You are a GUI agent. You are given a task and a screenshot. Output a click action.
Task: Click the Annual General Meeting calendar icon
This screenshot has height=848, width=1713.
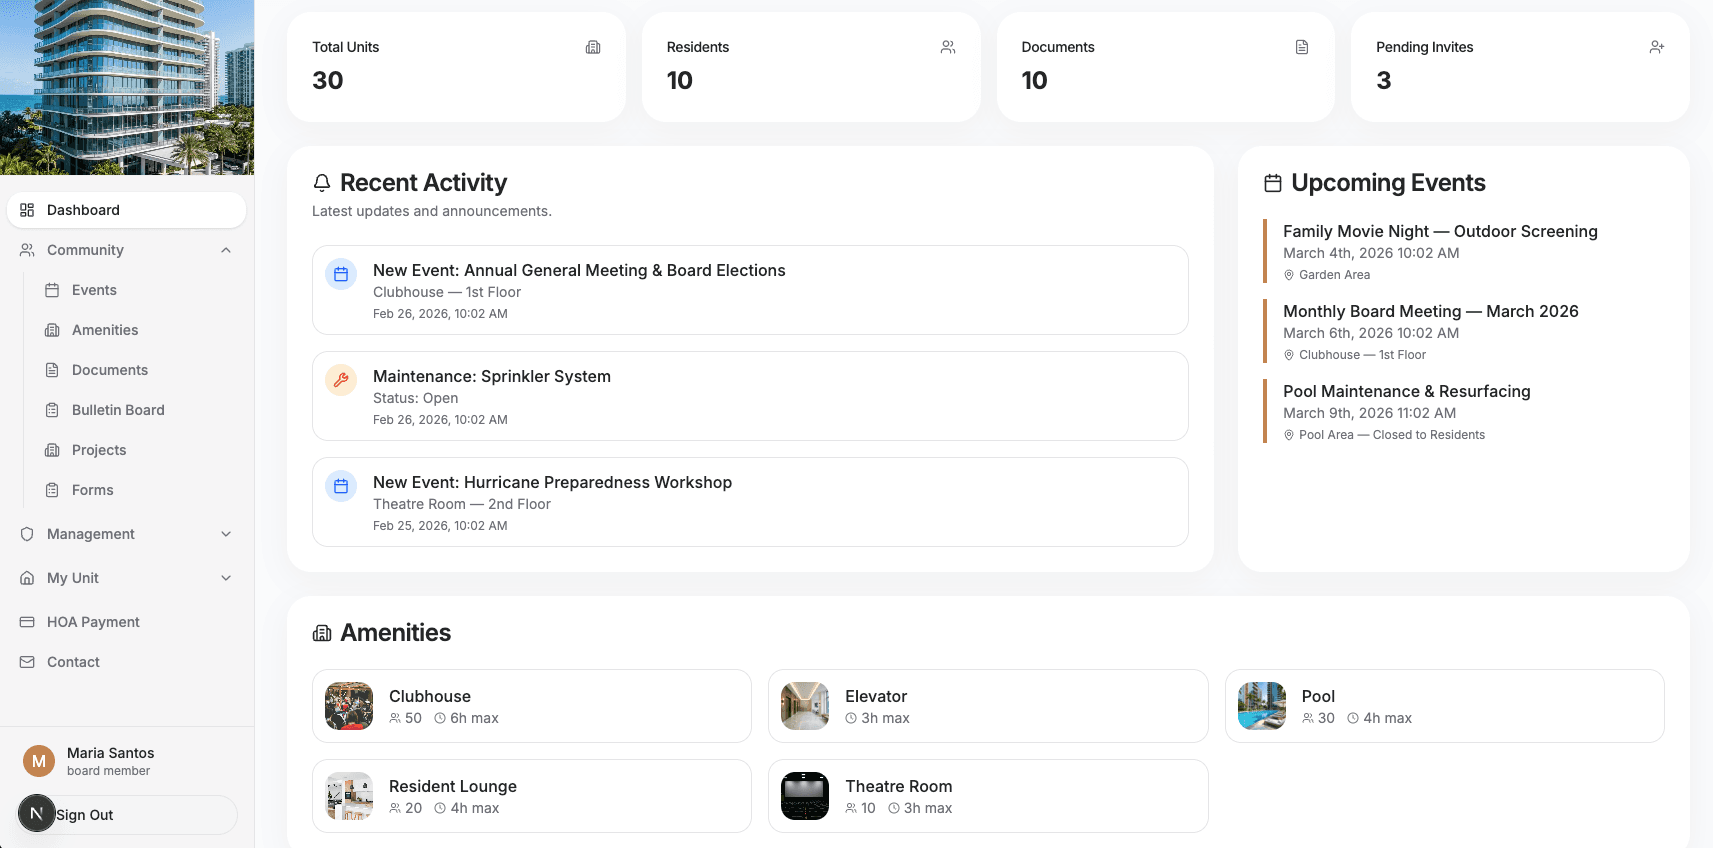coord(341,274)
